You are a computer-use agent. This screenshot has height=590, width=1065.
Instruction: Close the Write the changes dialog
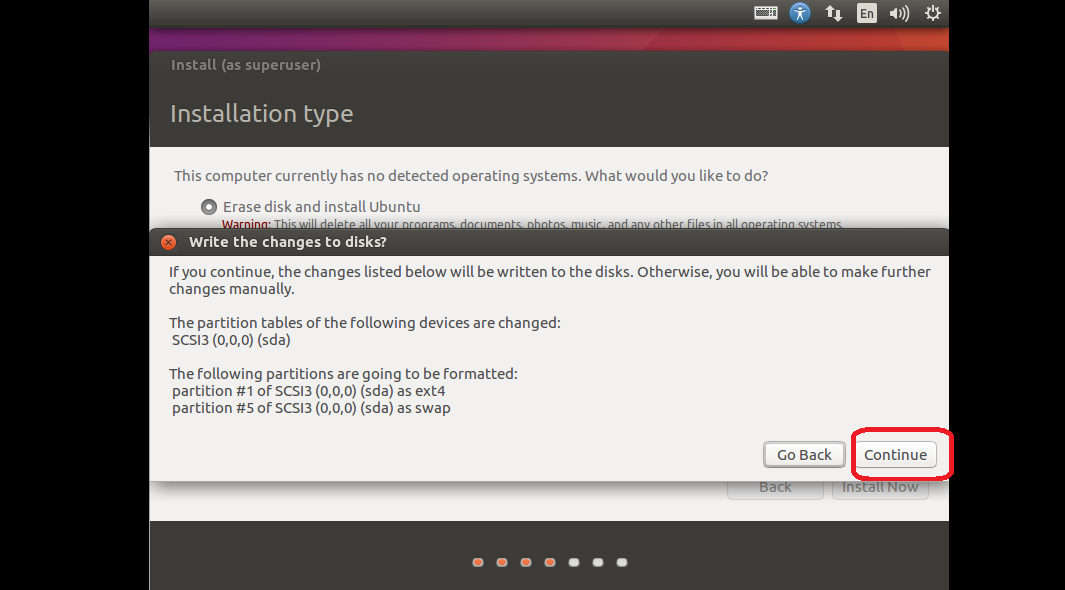tap(168, 242)
